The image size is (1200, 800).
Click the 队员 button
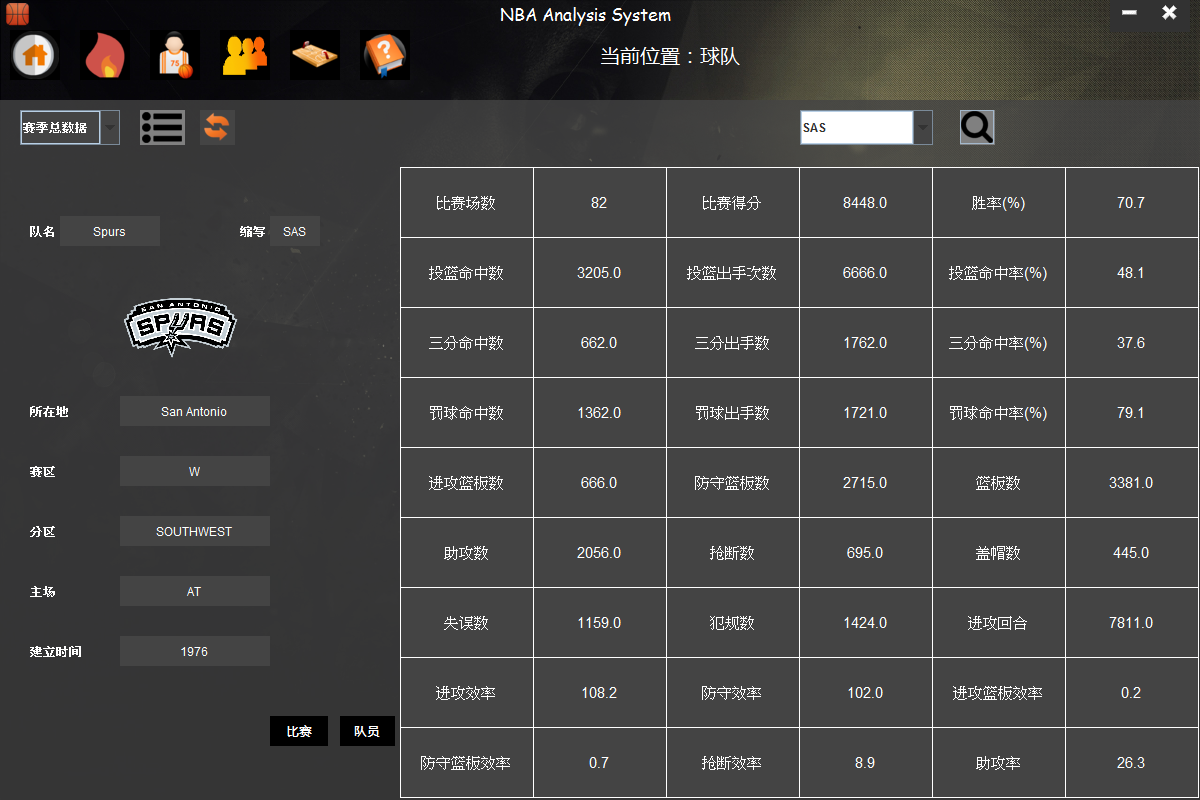(x=367, y=731)
